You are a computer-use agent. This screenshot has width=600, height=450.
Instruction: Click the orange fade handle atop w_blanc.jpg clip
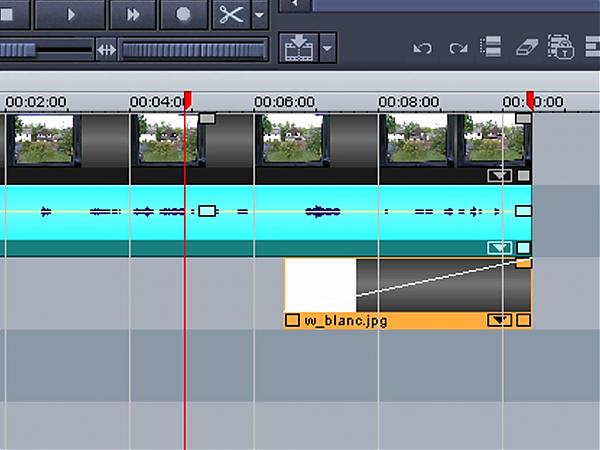click(x=523, y=263)
